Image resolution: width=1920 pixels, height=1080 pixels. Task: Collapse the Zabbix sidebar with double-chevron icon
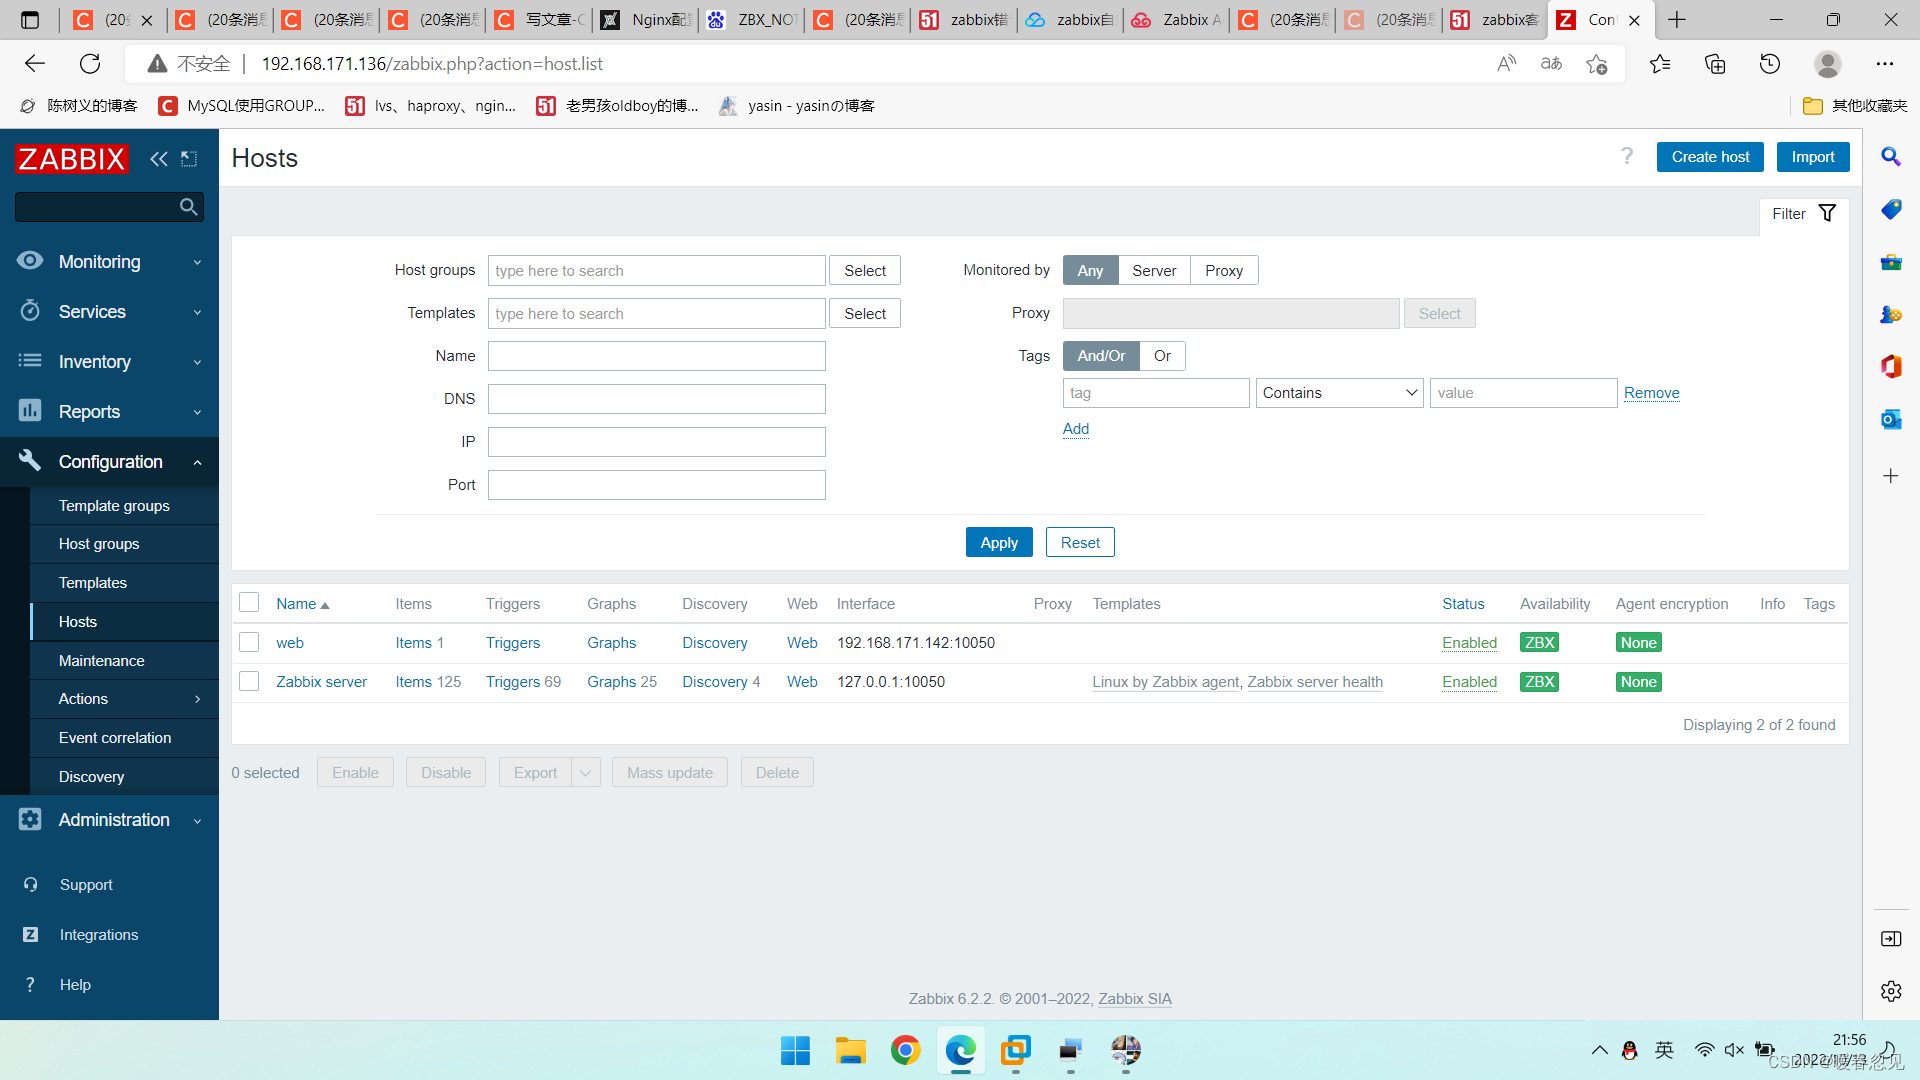coord(158,158)
